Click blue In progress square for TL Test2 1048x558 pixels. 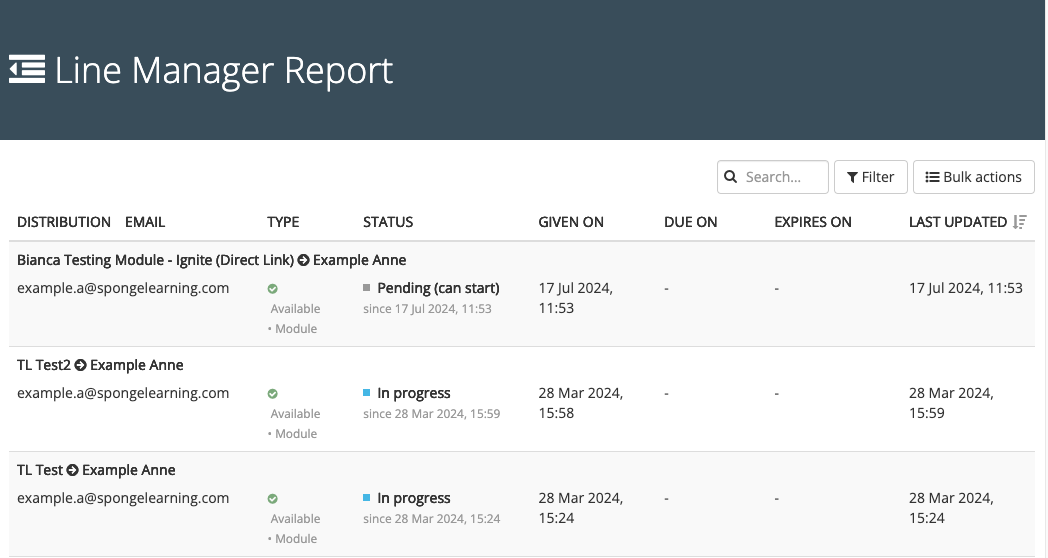(367, 393)
